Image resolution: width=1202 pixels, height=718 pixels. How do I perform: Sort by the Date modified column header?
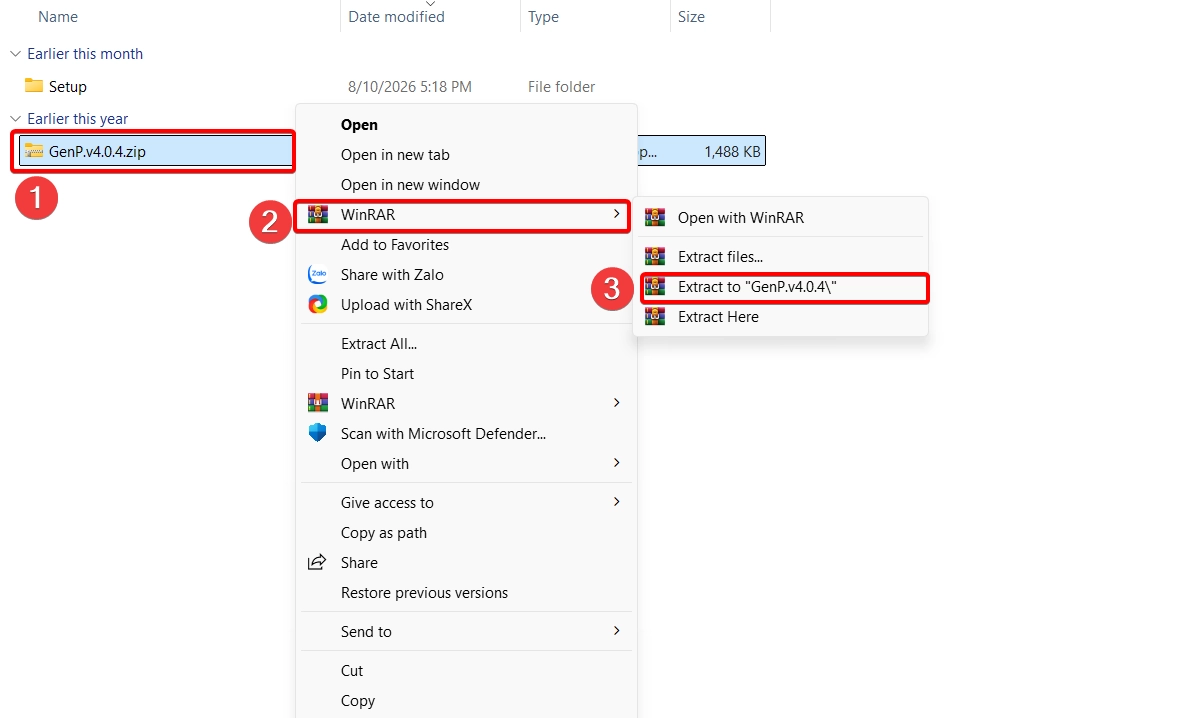396,17
